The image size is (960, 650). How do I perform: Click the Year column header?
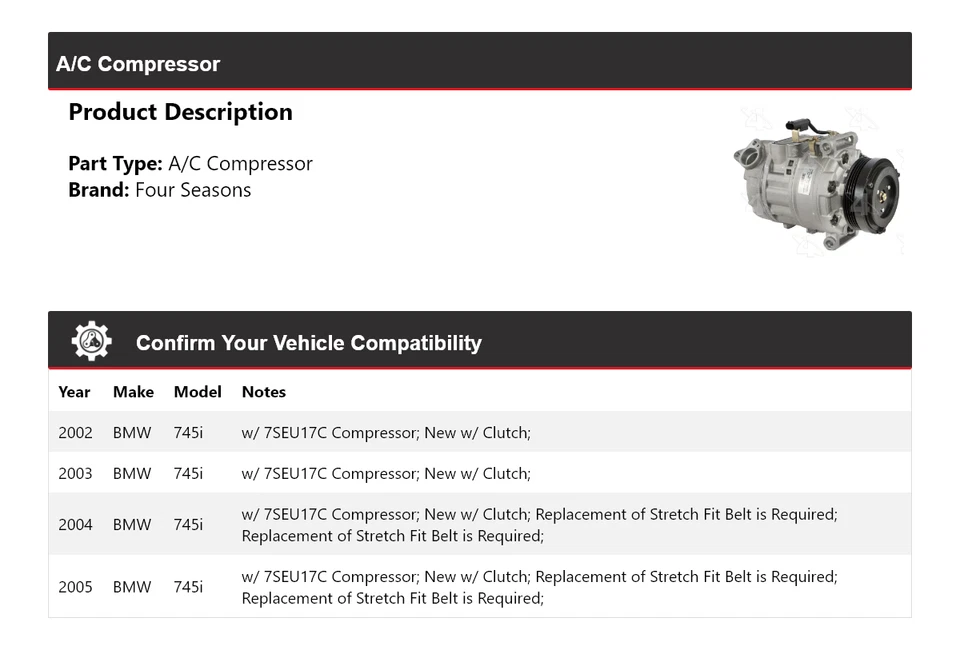74,392
